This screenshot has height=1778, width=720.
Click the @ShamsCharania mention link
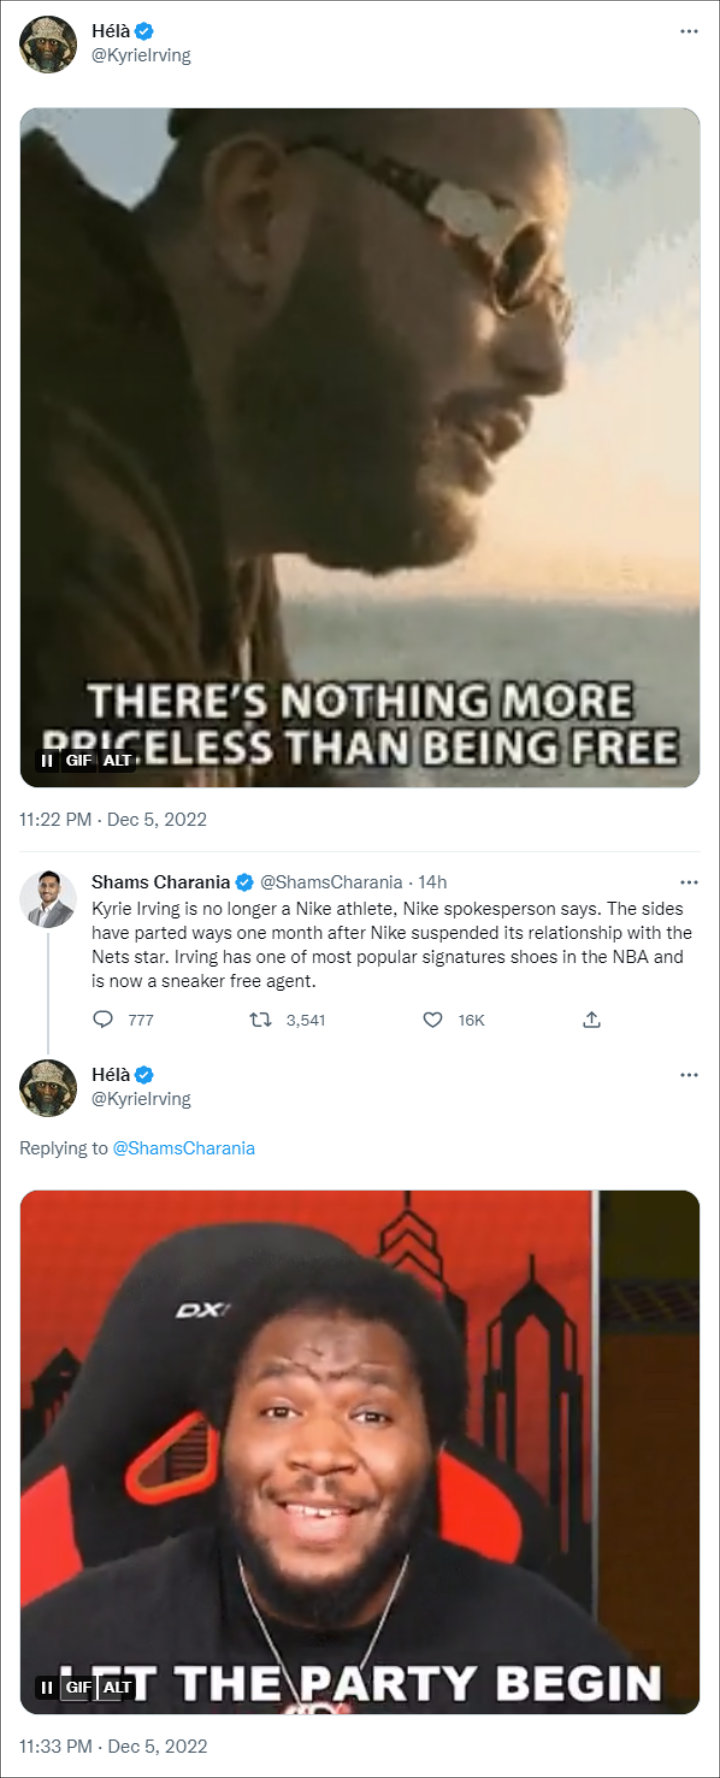(x=183, y=1148)
